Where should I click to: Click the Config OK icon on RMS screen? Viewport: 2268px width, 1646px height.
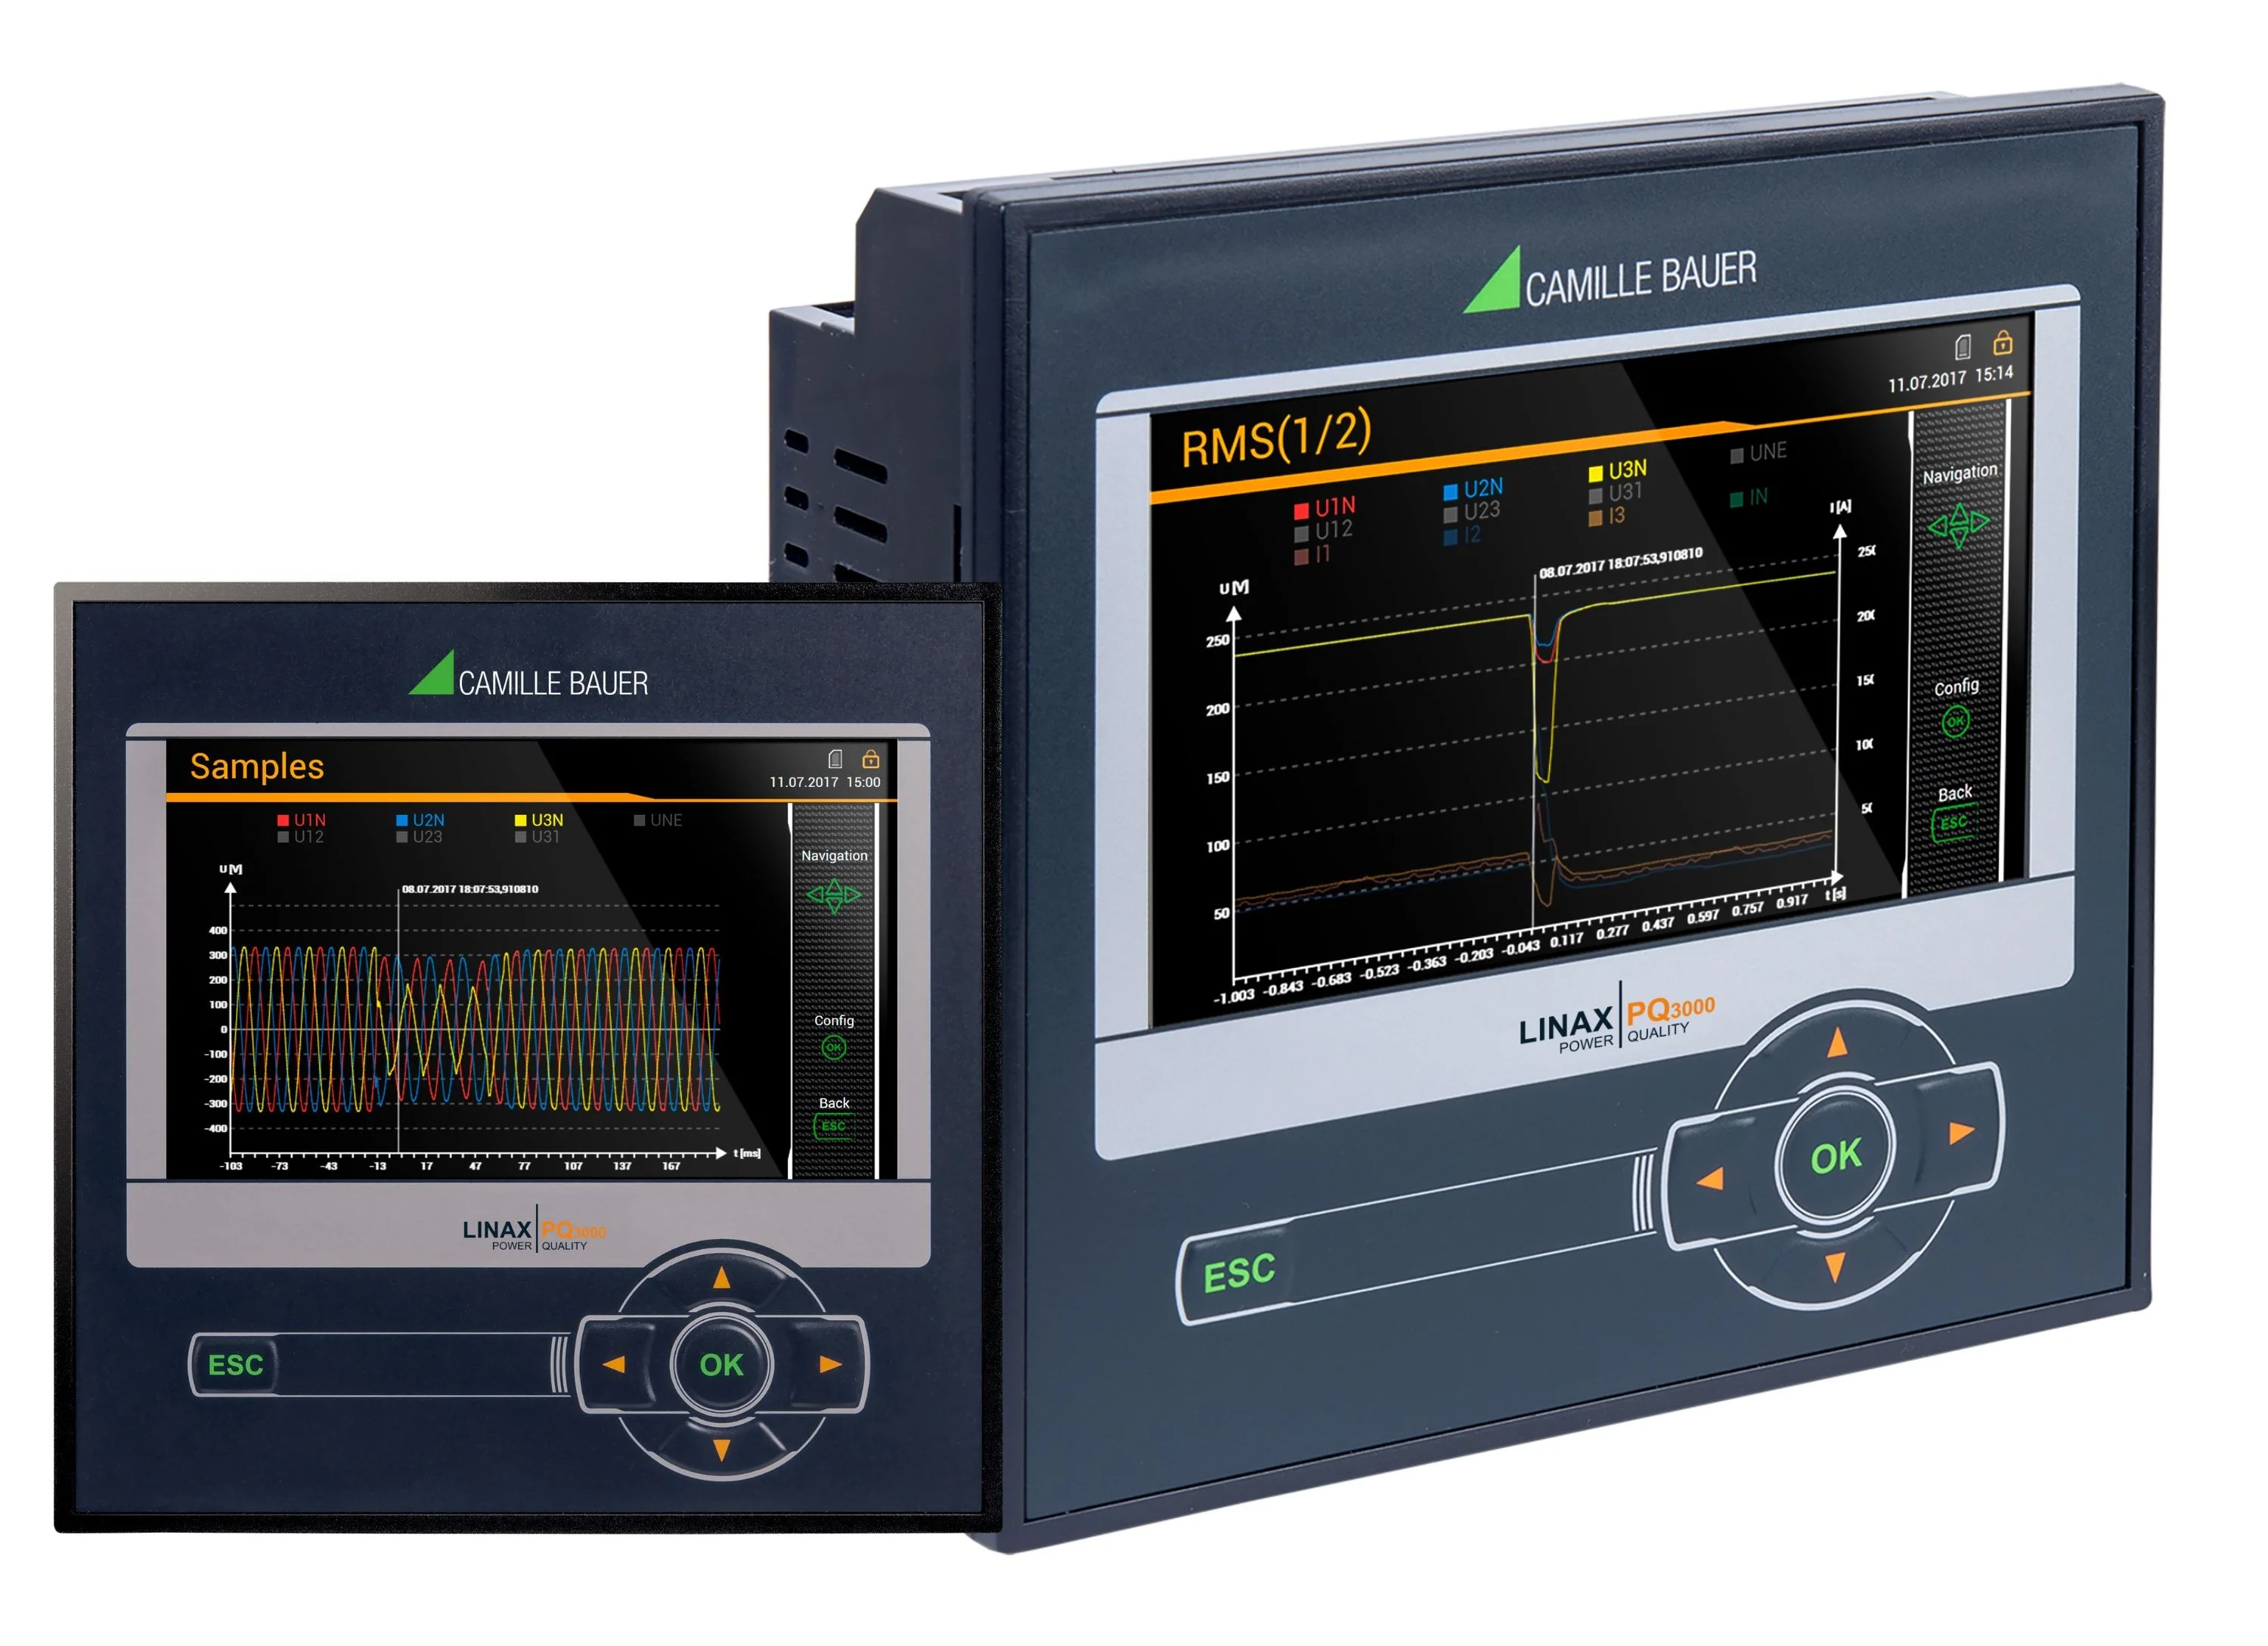pos(1955,721)
